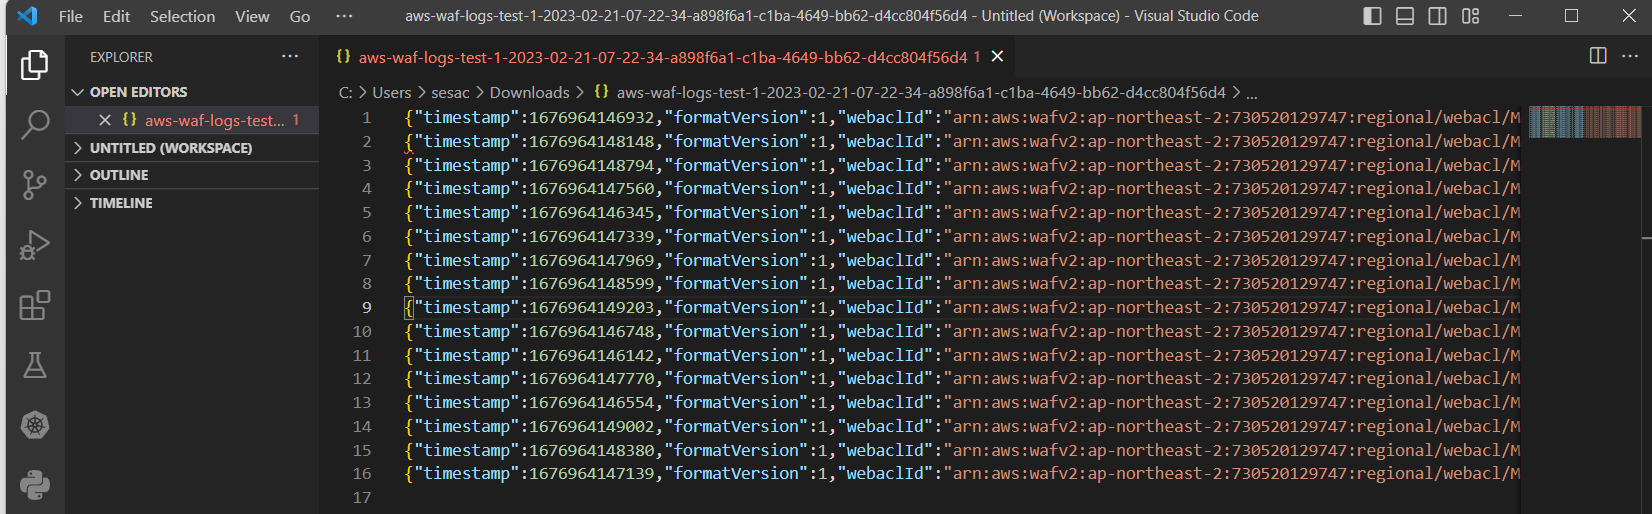
Task: Click timestamp 1676964148599 on line 8
Action: (592, 284)
